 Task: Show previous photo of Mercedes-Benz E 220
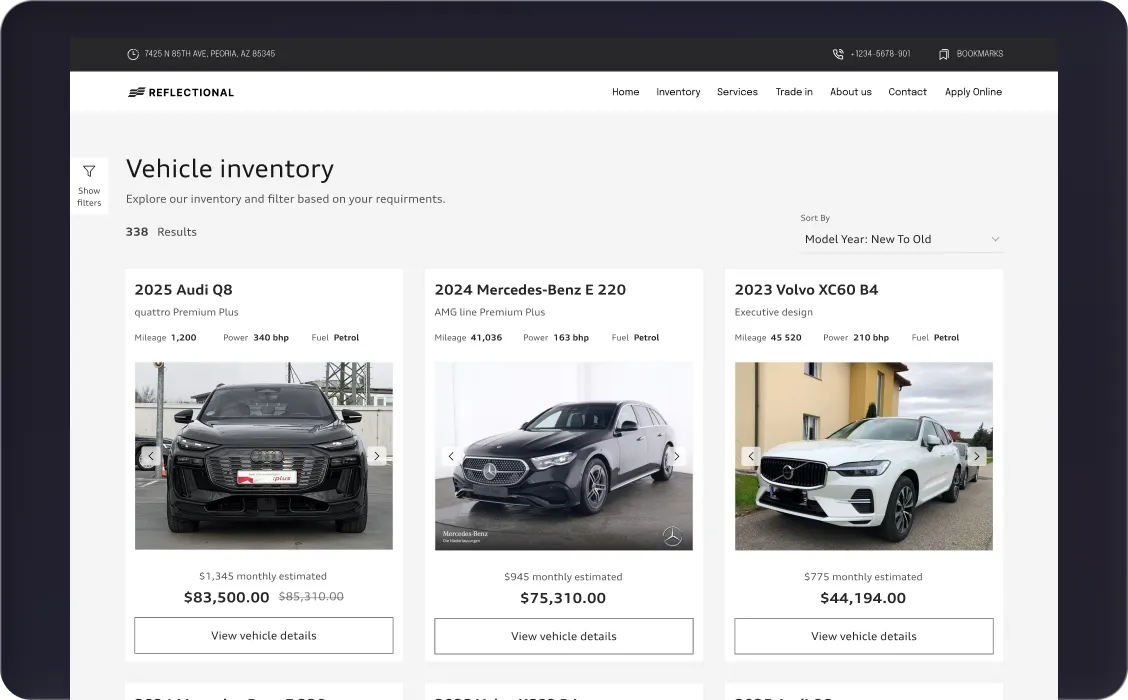pyautogui.click(x=451, y=456)
